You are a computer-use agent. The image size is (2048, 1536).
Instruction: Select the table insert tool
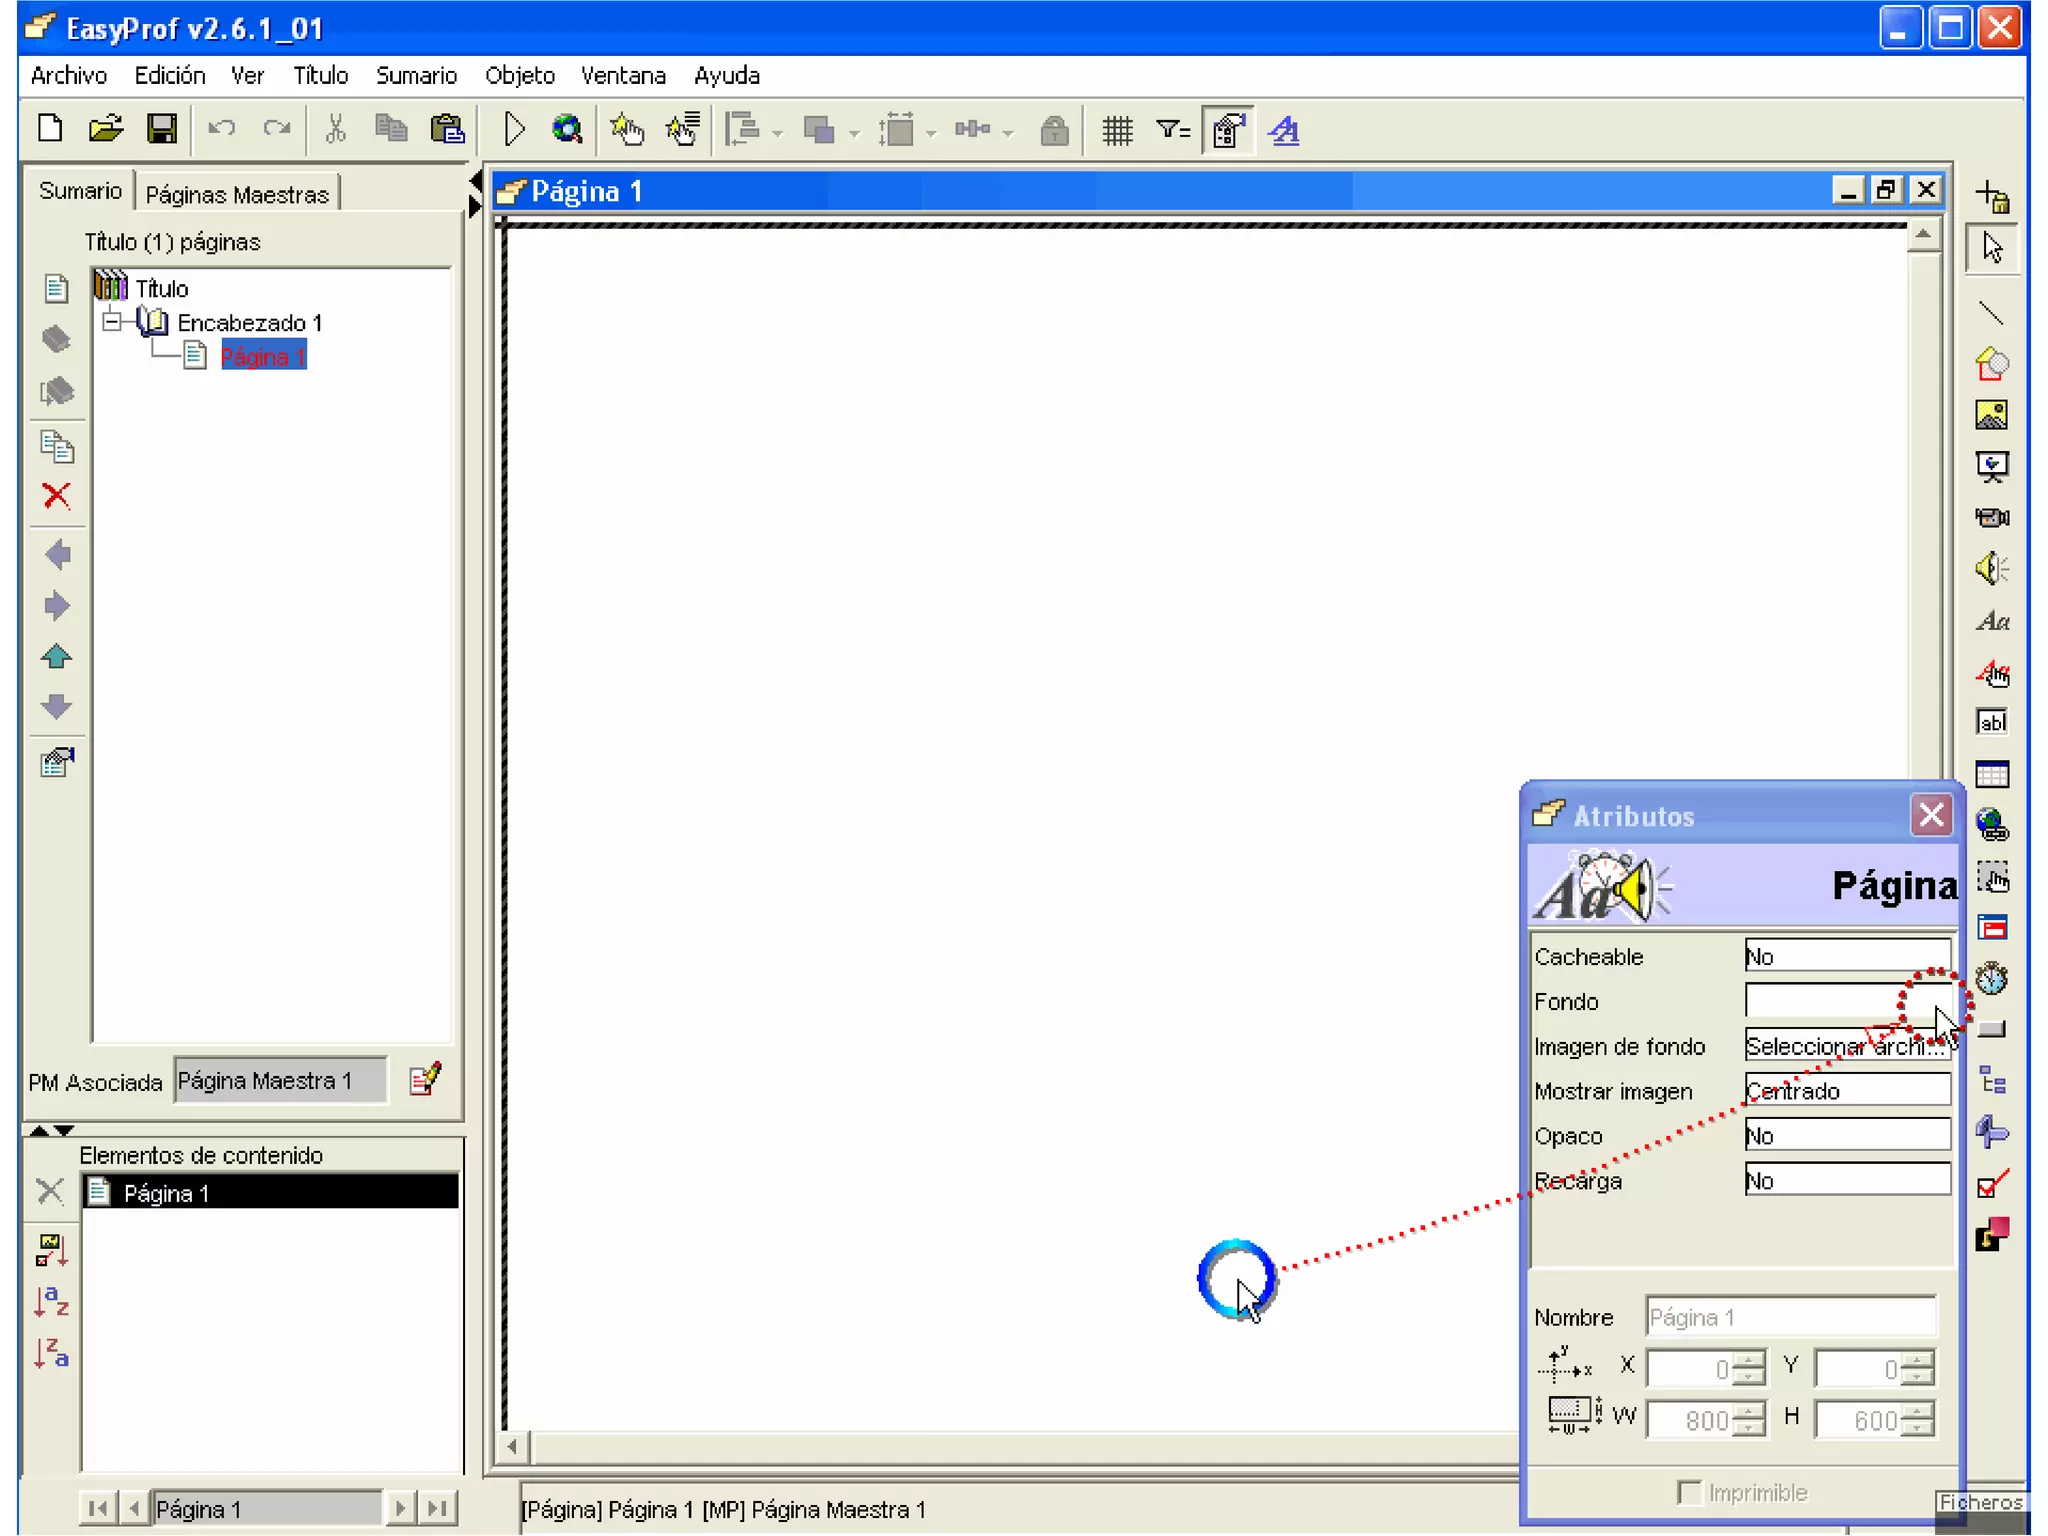(1992, 775)
